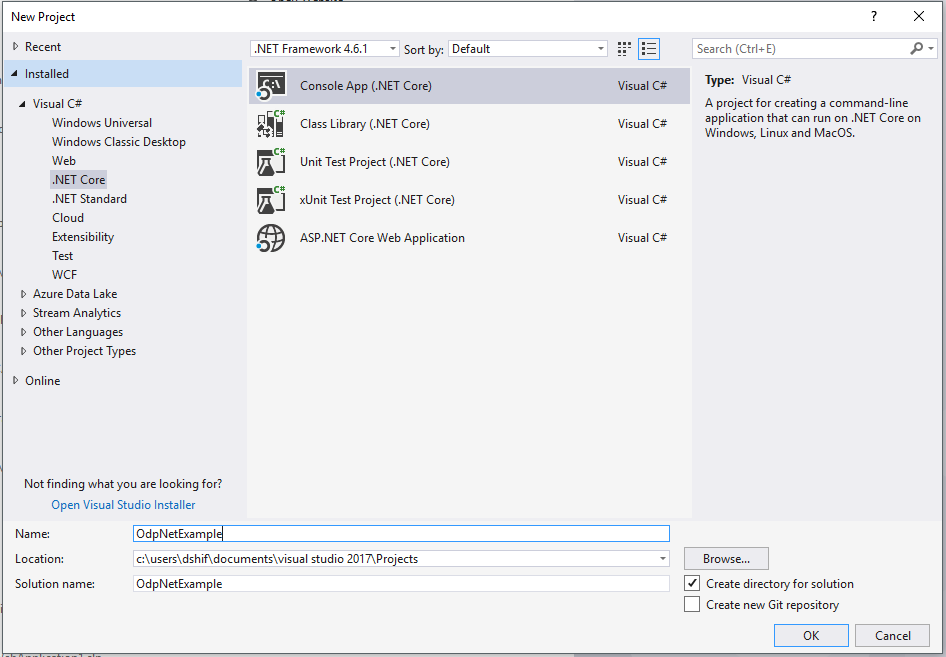Switch to small icons list view
The width and height of the screenshot is (946, 657).
[649, 49]
